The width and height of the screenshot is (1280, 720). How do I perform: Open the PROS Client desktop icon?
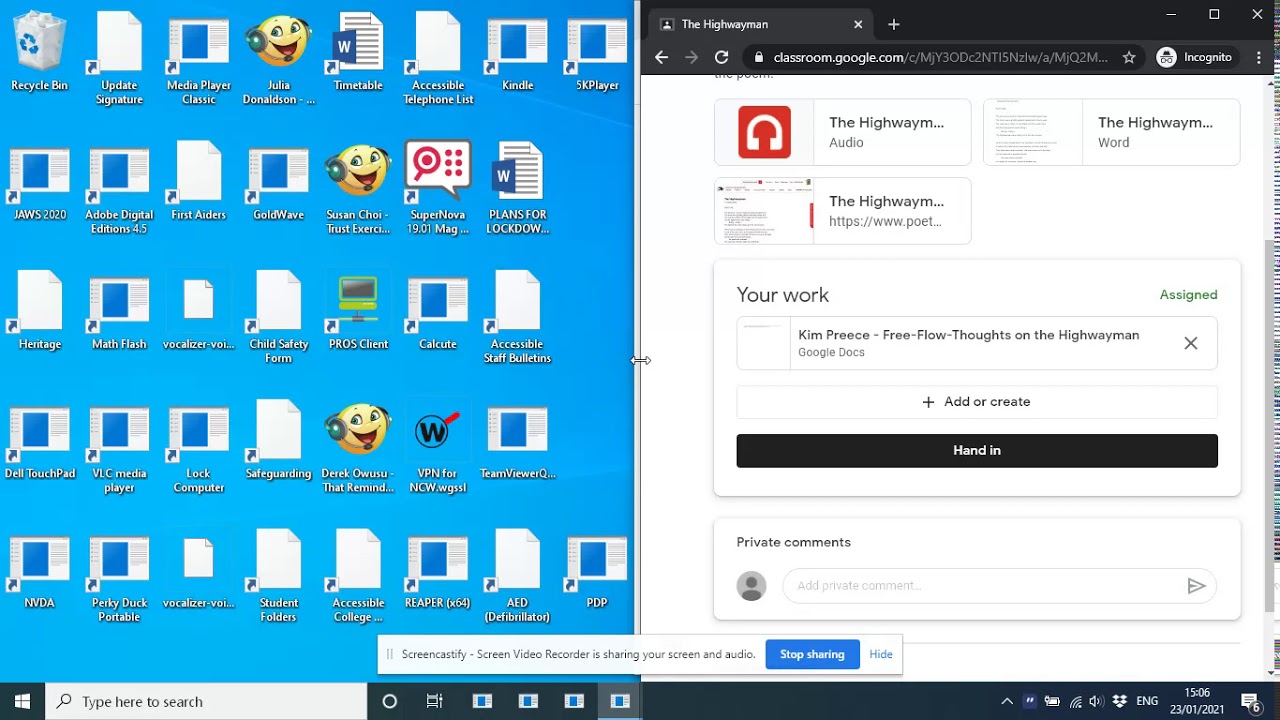[358, 311]
